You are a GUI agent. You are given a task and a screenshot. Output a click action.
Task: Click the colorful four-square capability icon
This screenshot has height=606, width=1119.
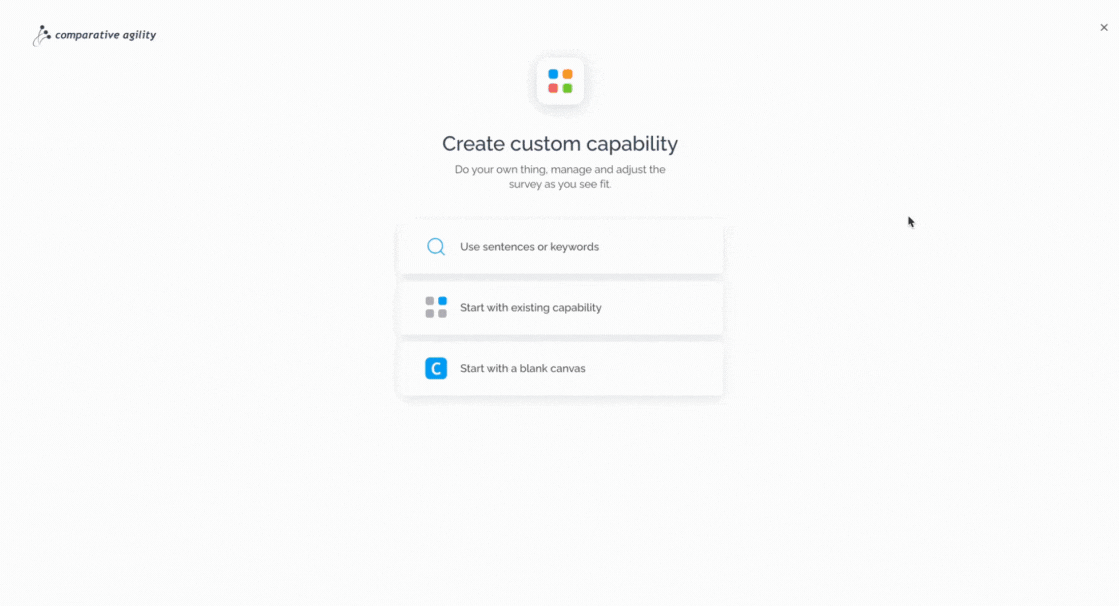pos(560,81)
